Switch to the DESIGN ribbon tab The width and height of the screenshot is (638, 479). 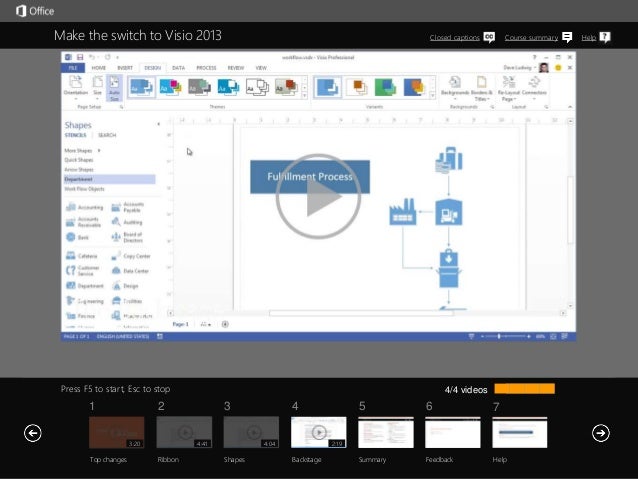pos(153,68)
